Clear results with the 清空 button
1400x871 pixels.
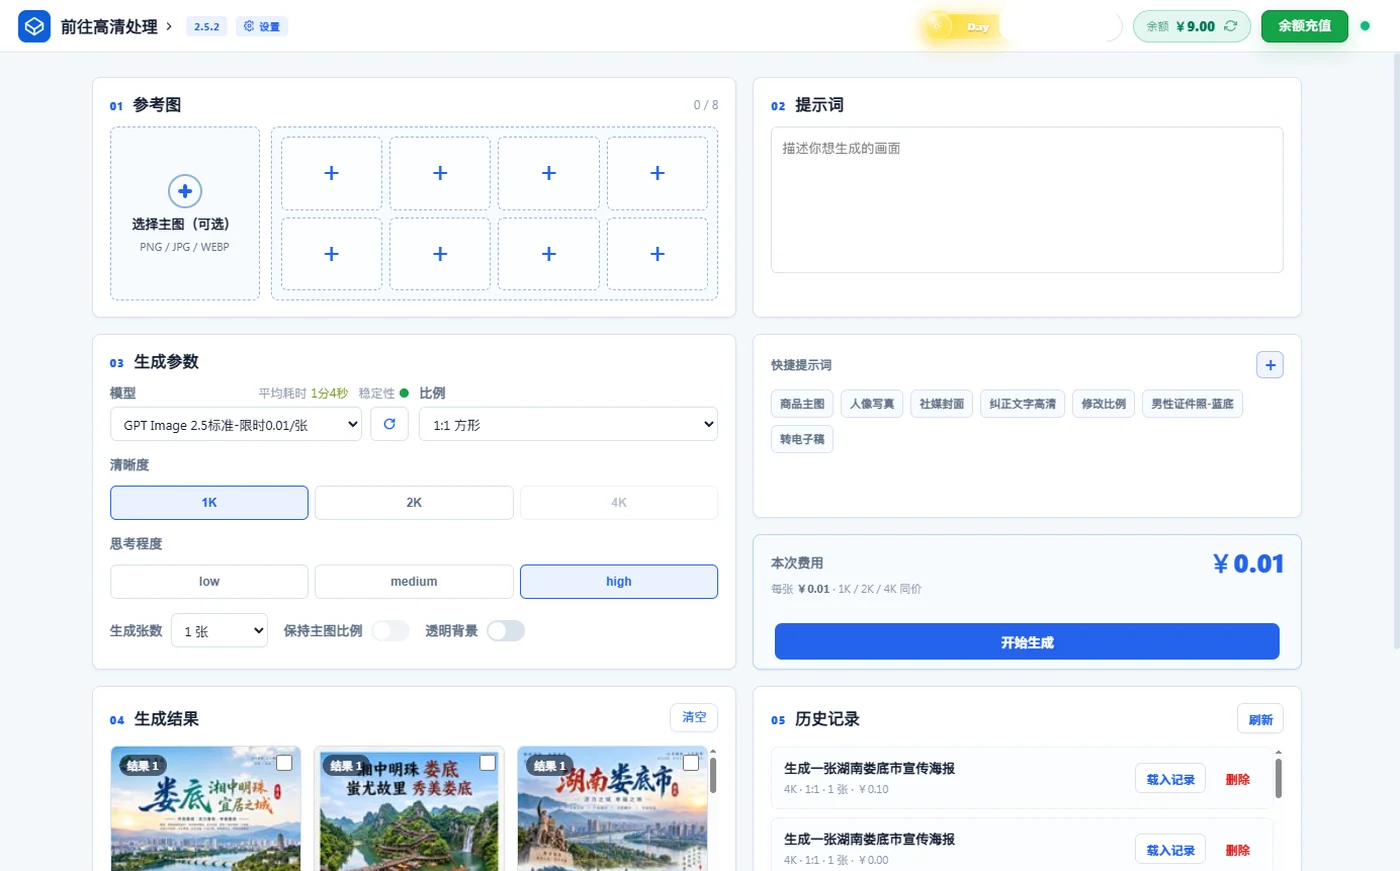pyautogui.click(x=694, y=718)
